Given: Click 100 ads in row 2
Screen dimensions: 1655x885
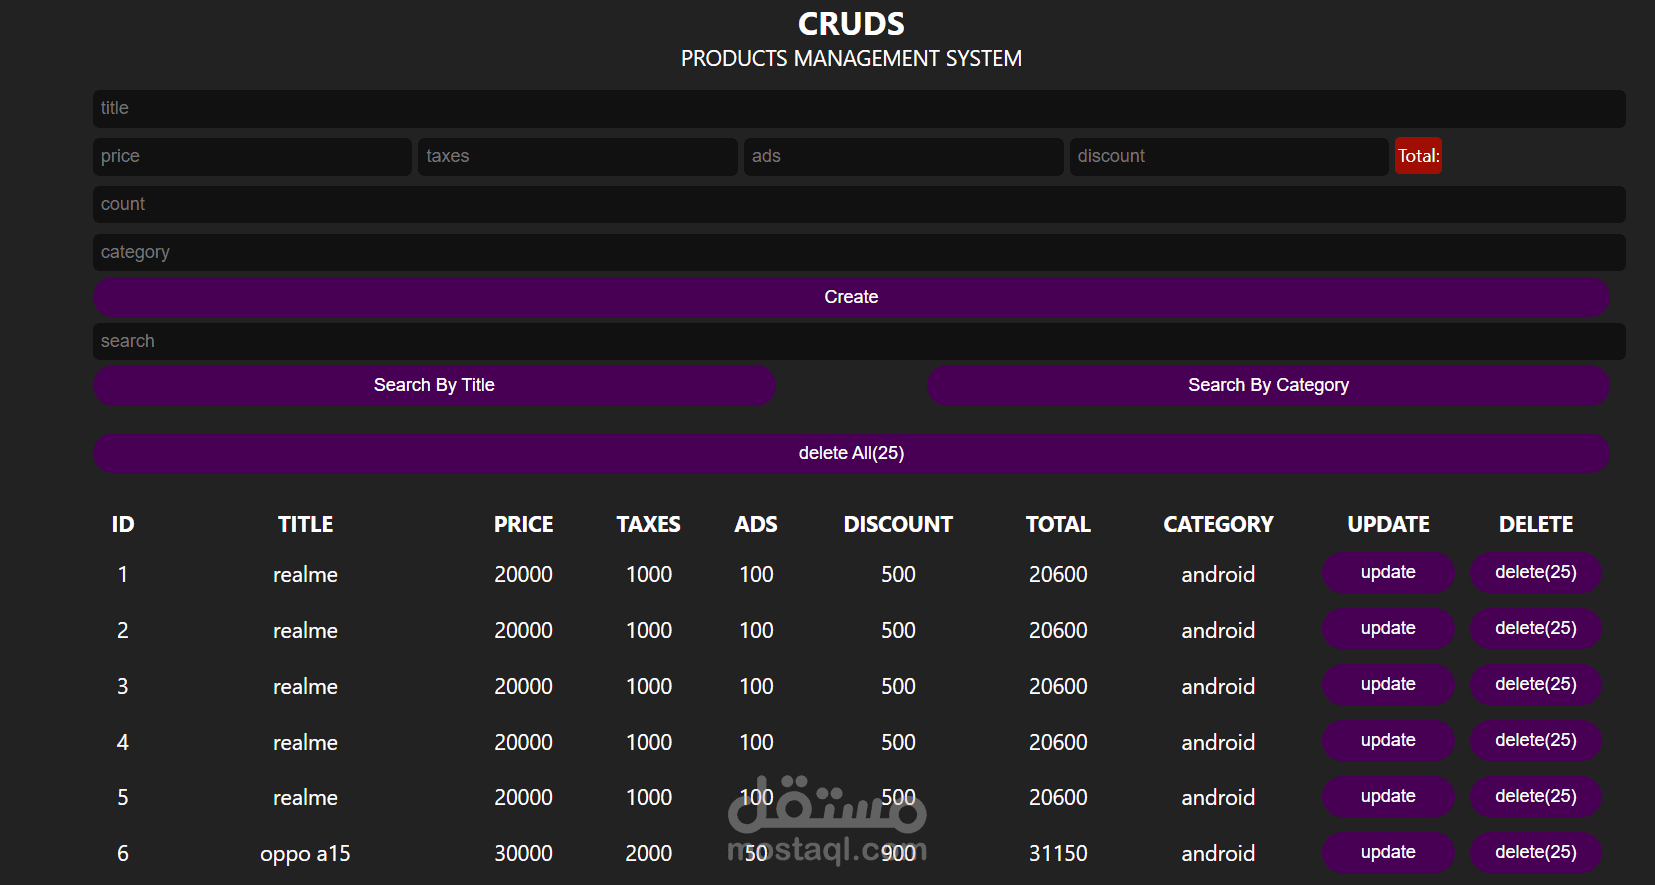Looking at the screenshot, I should click(756, 630).
